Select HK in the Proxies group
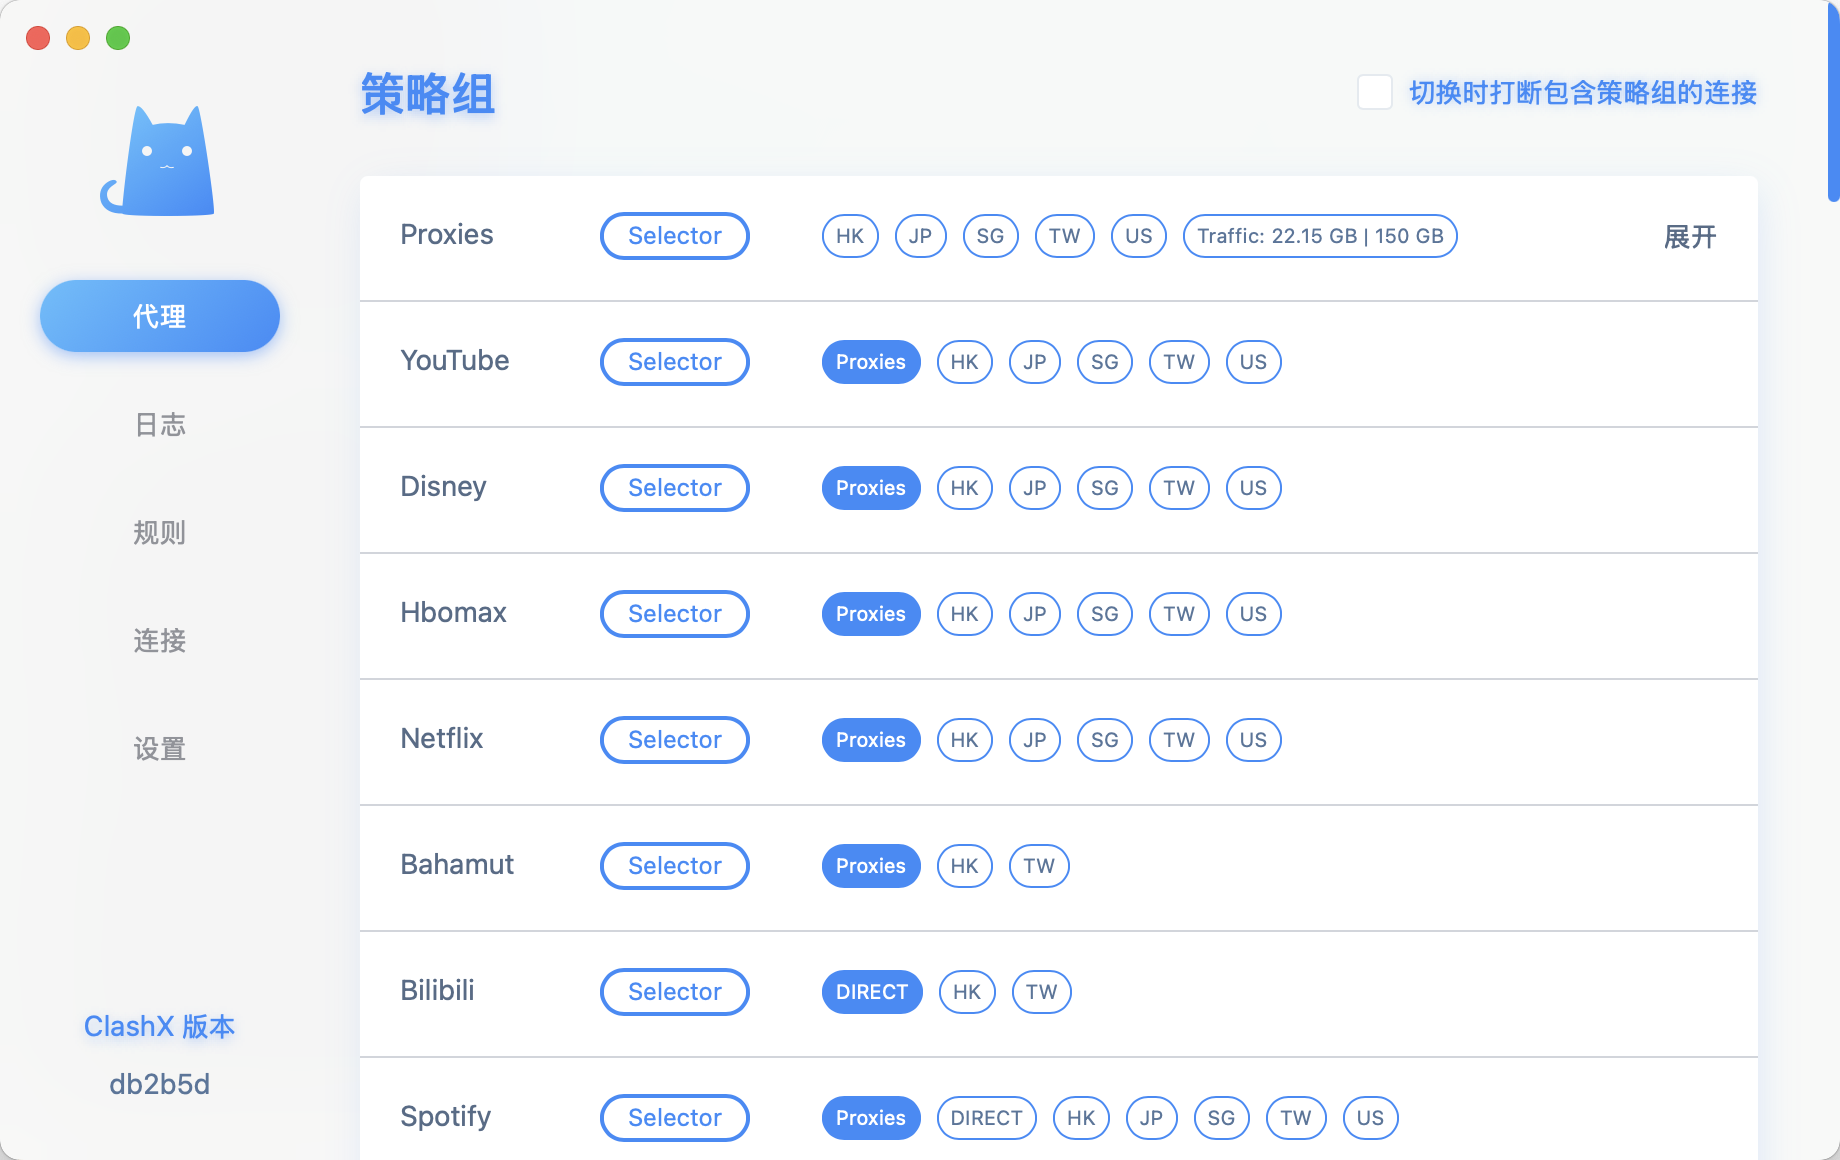1840x1160 pixels. (850, 236)
